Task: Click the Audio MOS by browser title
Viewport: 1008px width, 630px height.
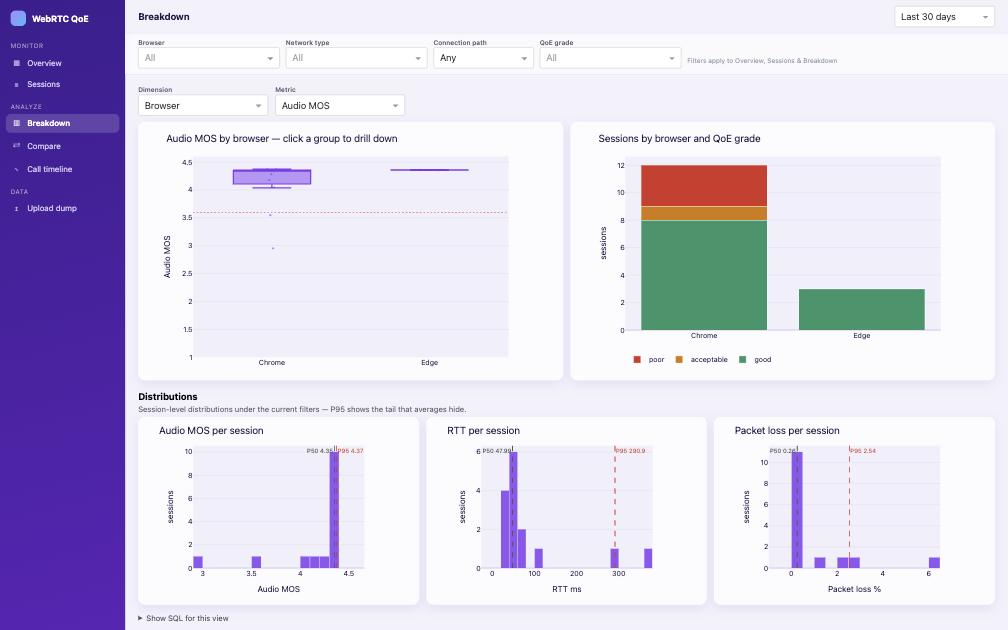Action: 282,138
